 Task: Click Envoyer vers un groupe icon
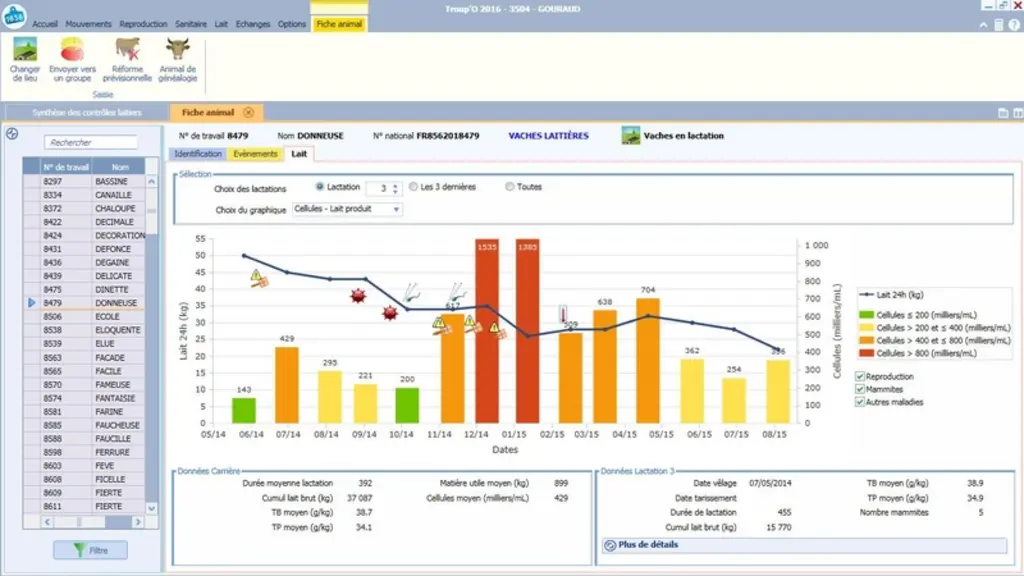[72, 50]
